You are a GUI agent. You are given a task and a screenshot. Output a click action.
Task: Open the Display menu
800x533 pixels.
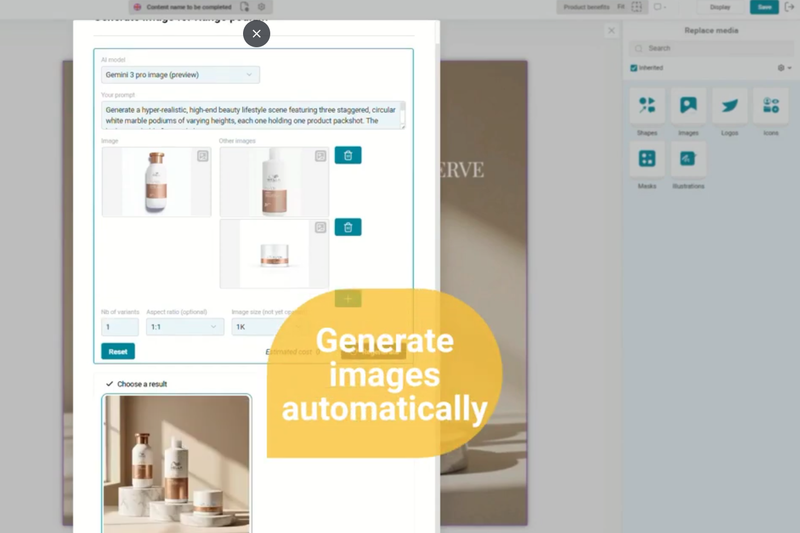(720, 7)
